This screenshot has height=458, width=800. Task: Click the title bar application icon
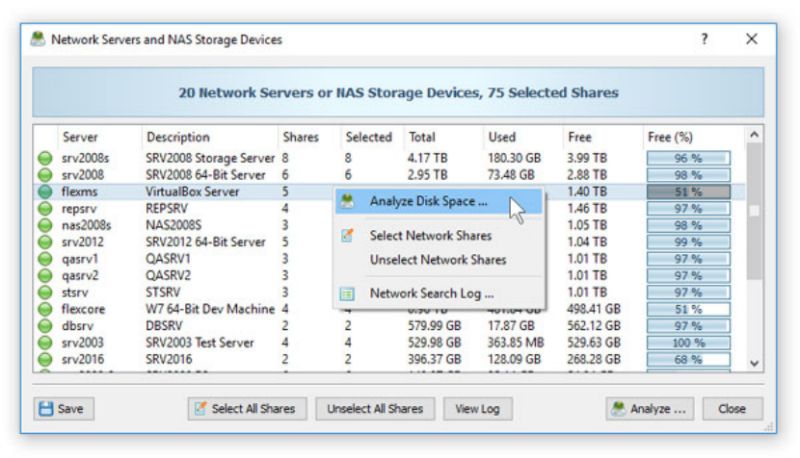[x=38, y=40]
